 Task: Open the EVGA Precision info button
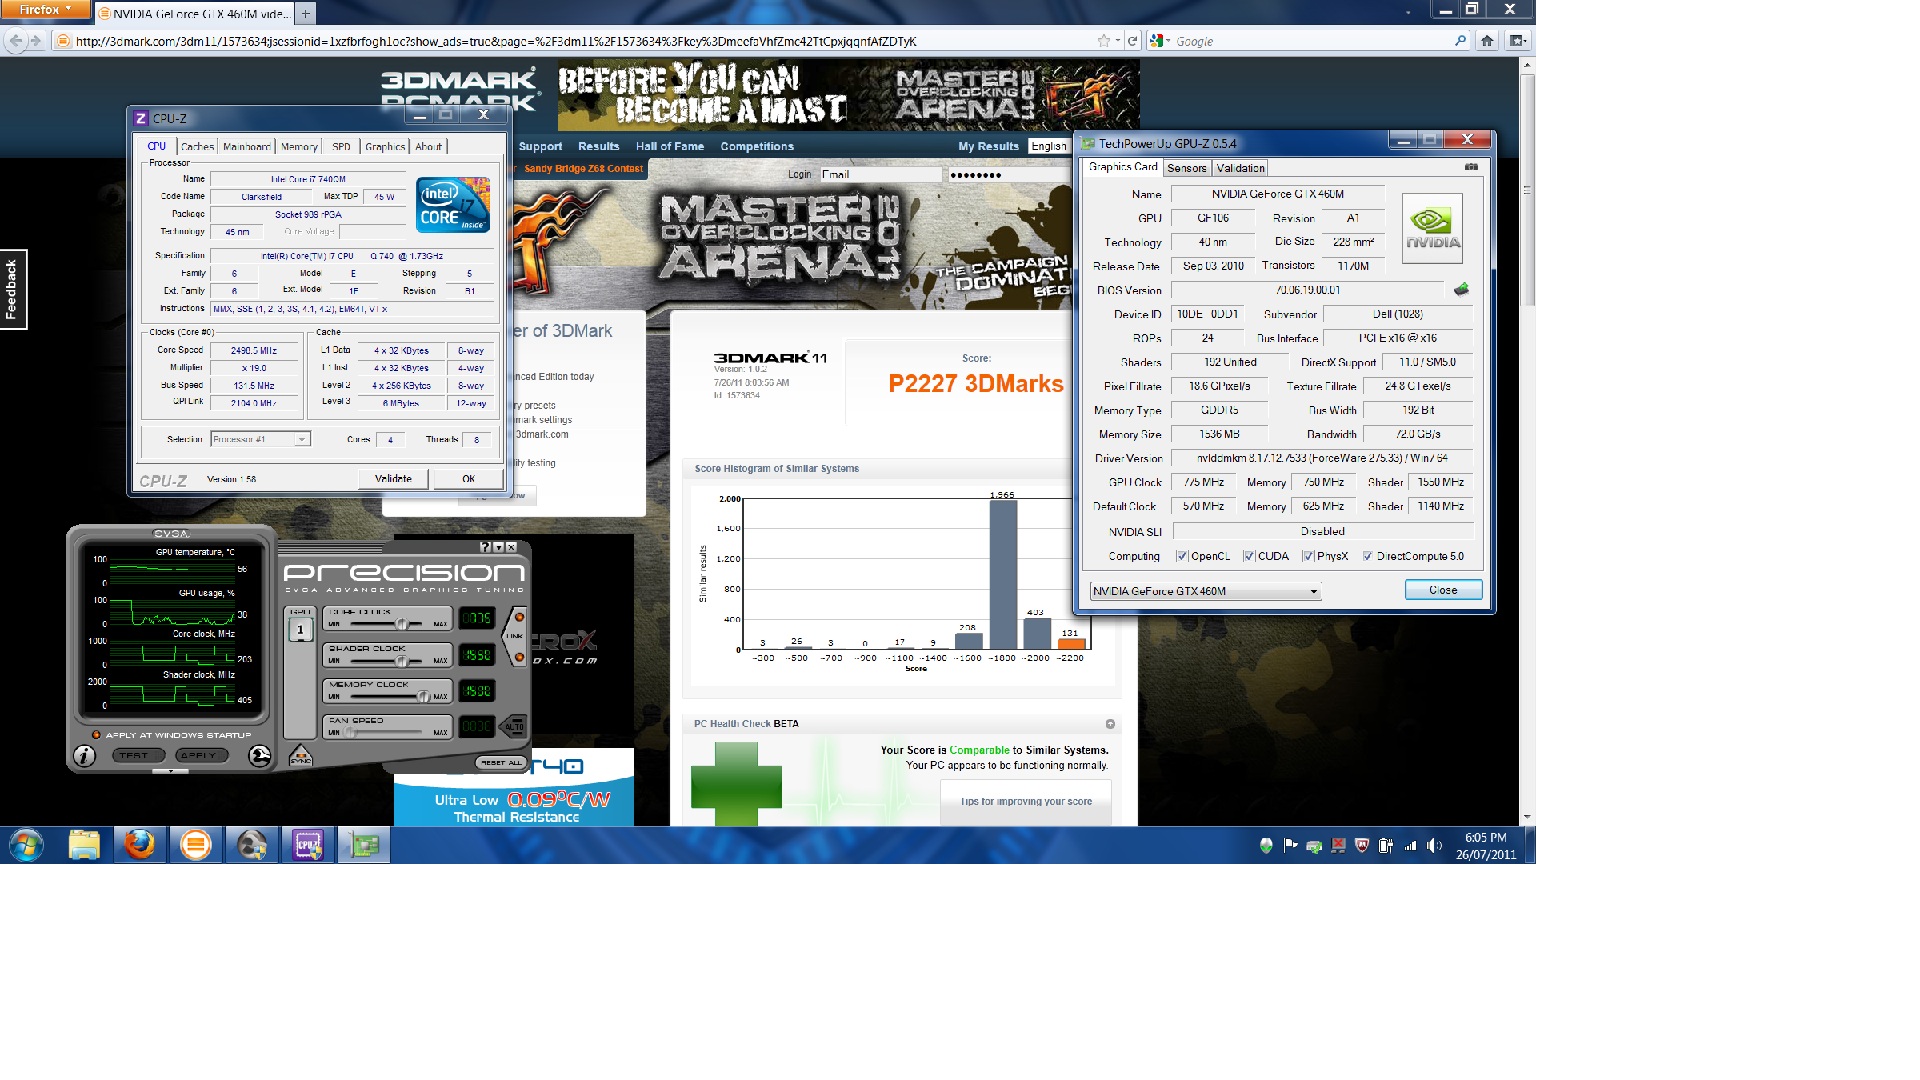(x=84, y=756)
